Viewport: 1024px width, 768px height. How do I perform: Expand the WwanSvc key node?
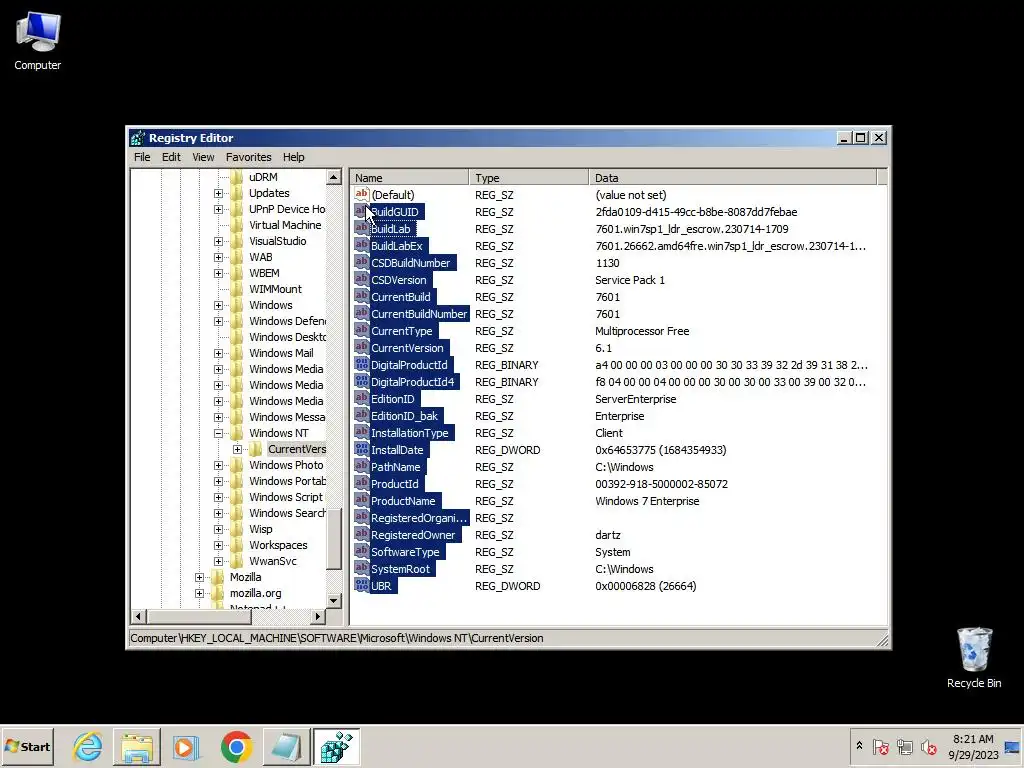click(218, 562)
